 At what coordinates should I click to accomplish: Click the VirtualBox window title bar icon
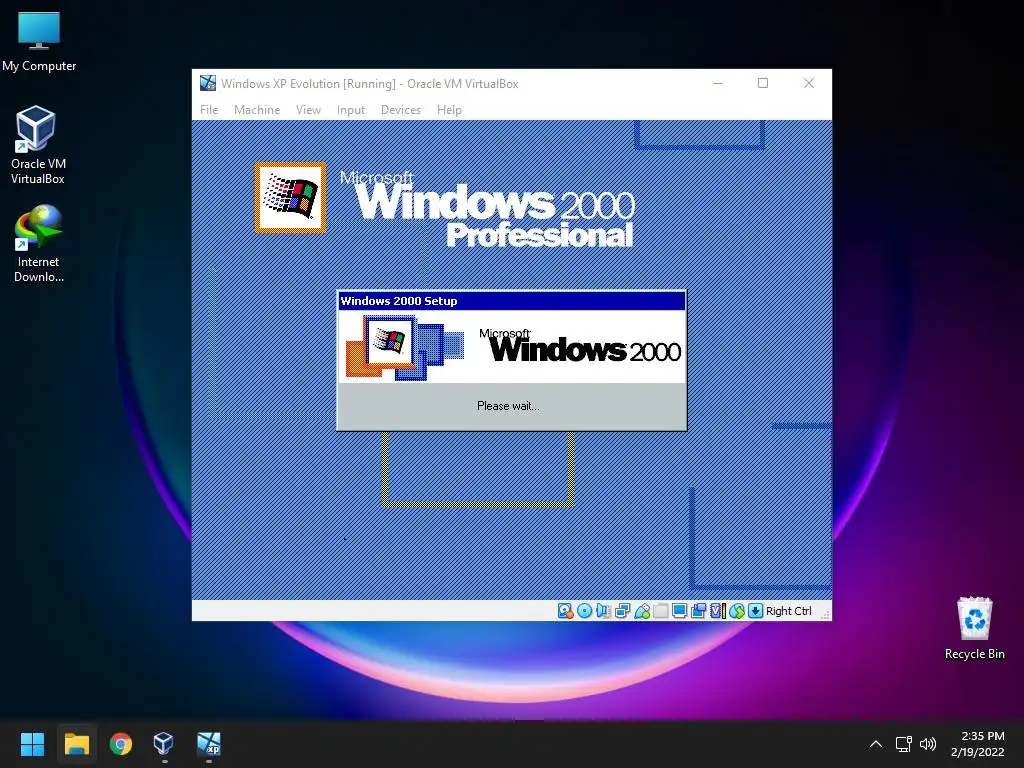pyautogui.click(x=208, y=83)
